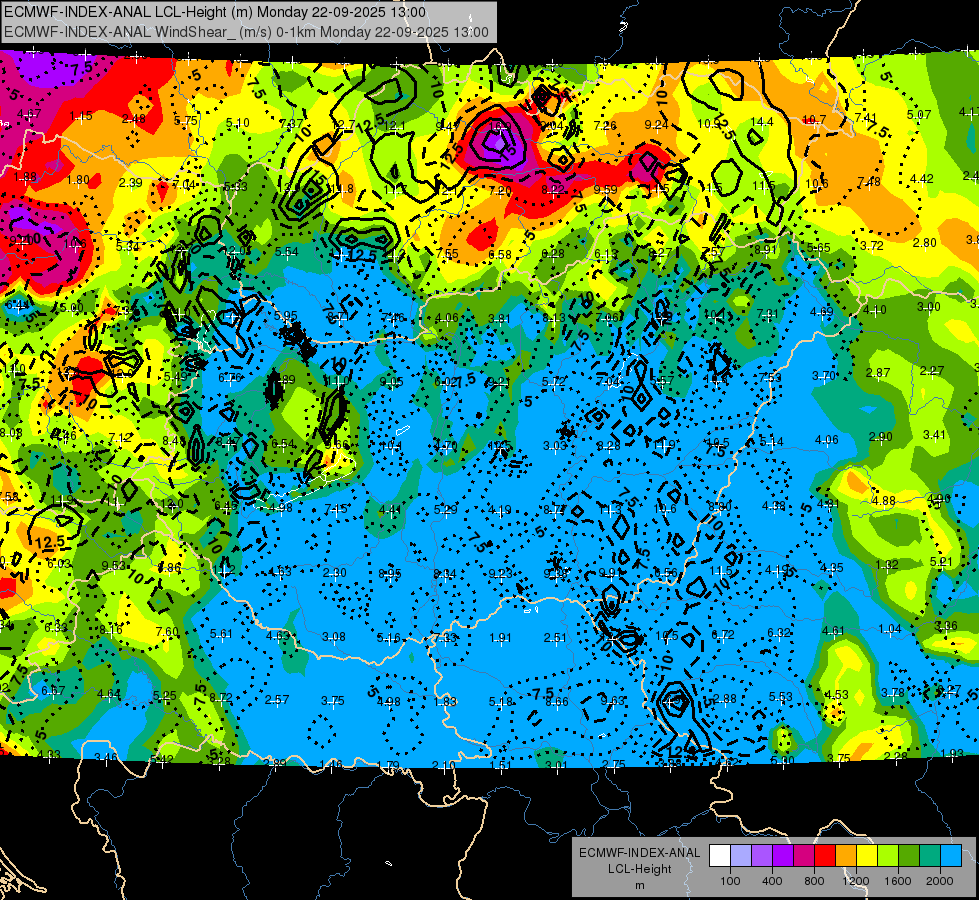
Task: Click the grid value '3.00'
Action: [928, 307]
